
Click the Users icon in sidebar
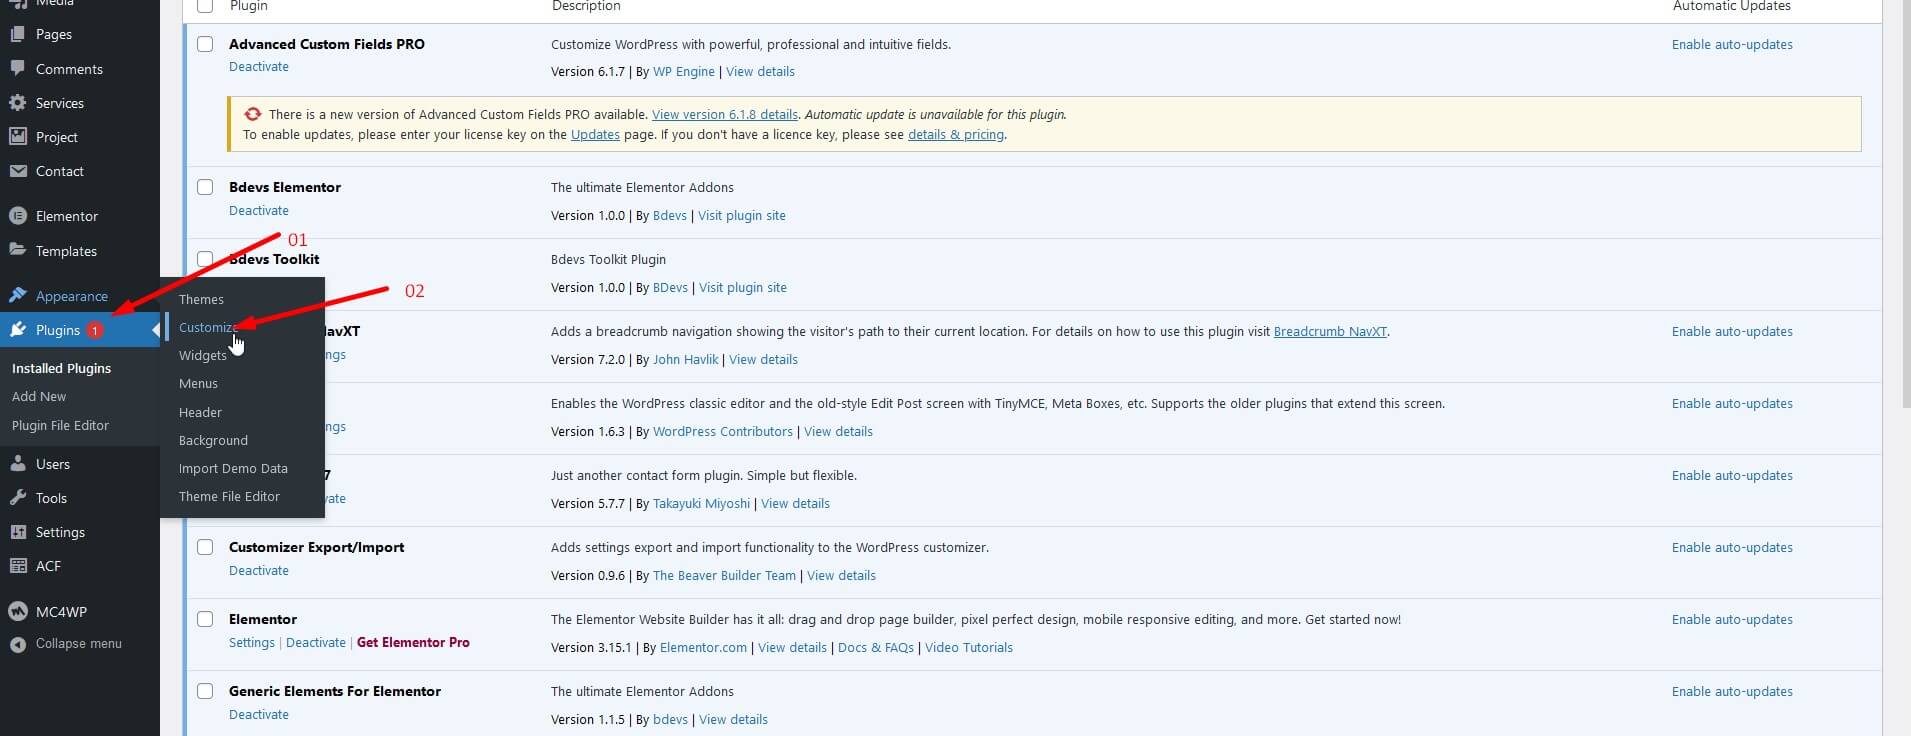coord(17,464)
